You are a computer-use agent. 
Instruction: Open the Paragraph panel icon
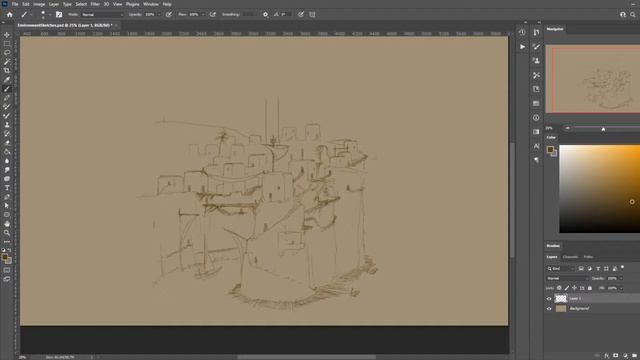pyautogui.click(x=536, y=160)
